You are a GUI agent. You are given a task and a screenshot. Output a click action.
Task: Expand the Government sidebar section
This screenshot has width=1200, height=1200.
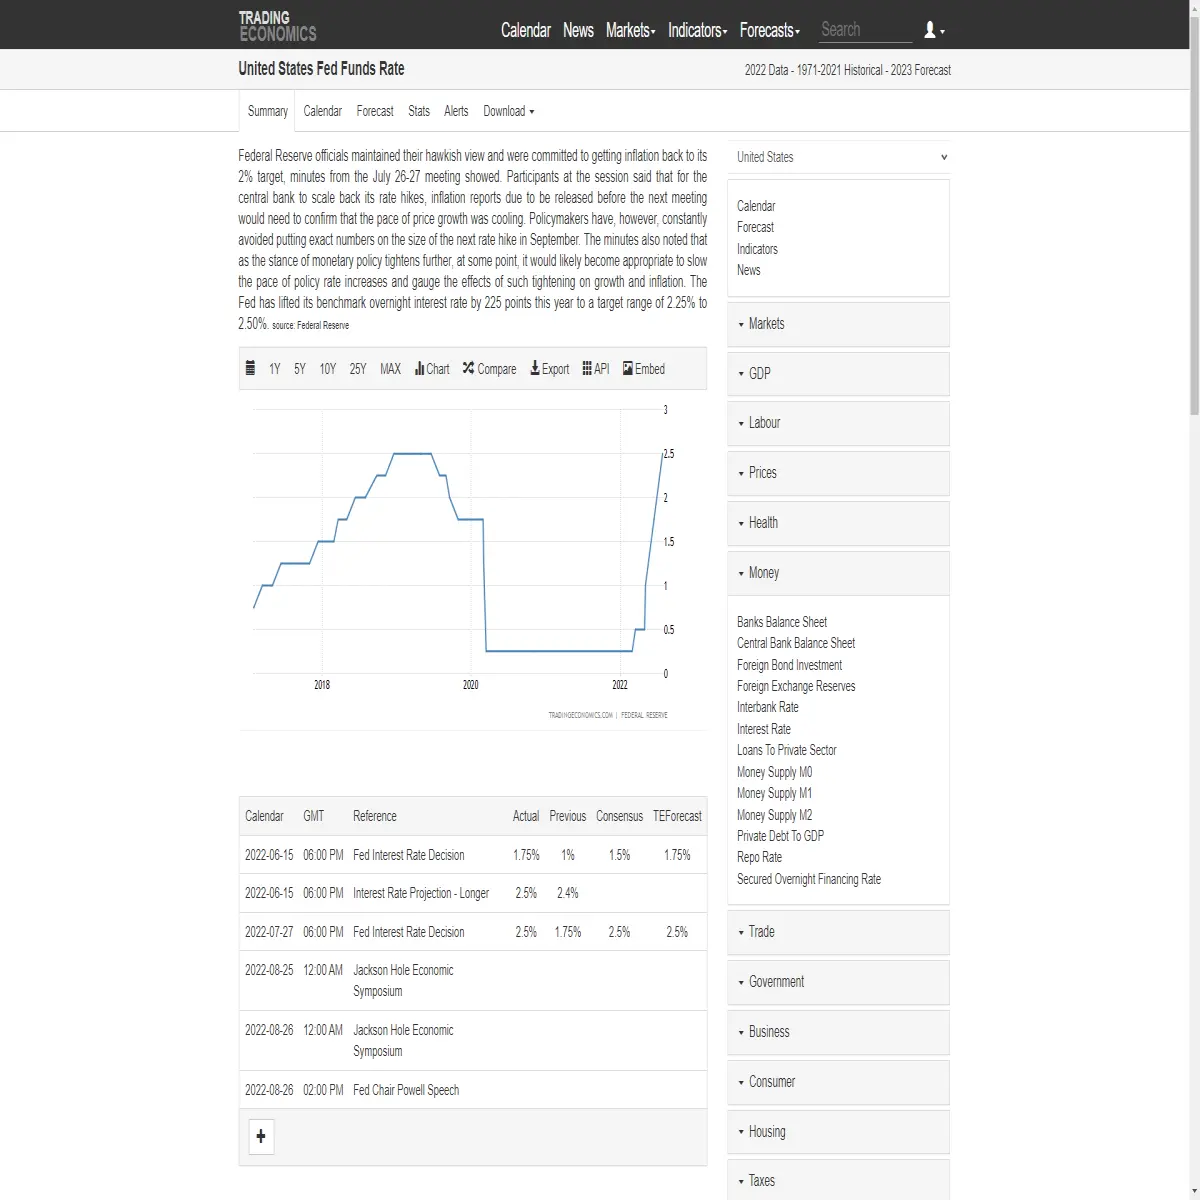click(839, 982)
